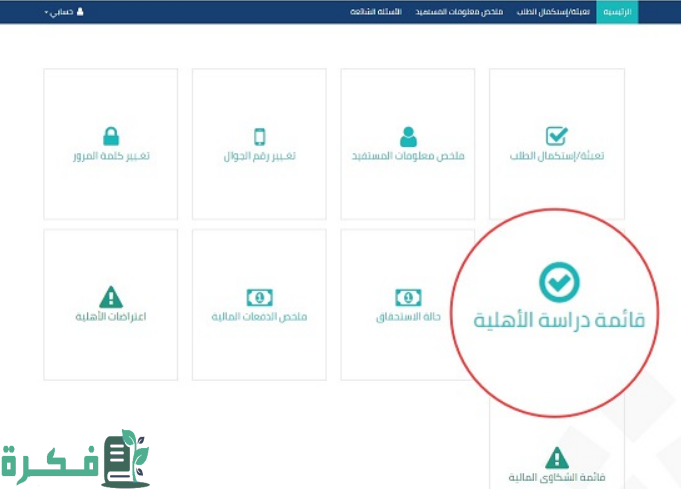Click the mobile phone icon for تغيير رقم الجوال
The width and height of the screenshot is (681, 489).
[x=260, y=137]
